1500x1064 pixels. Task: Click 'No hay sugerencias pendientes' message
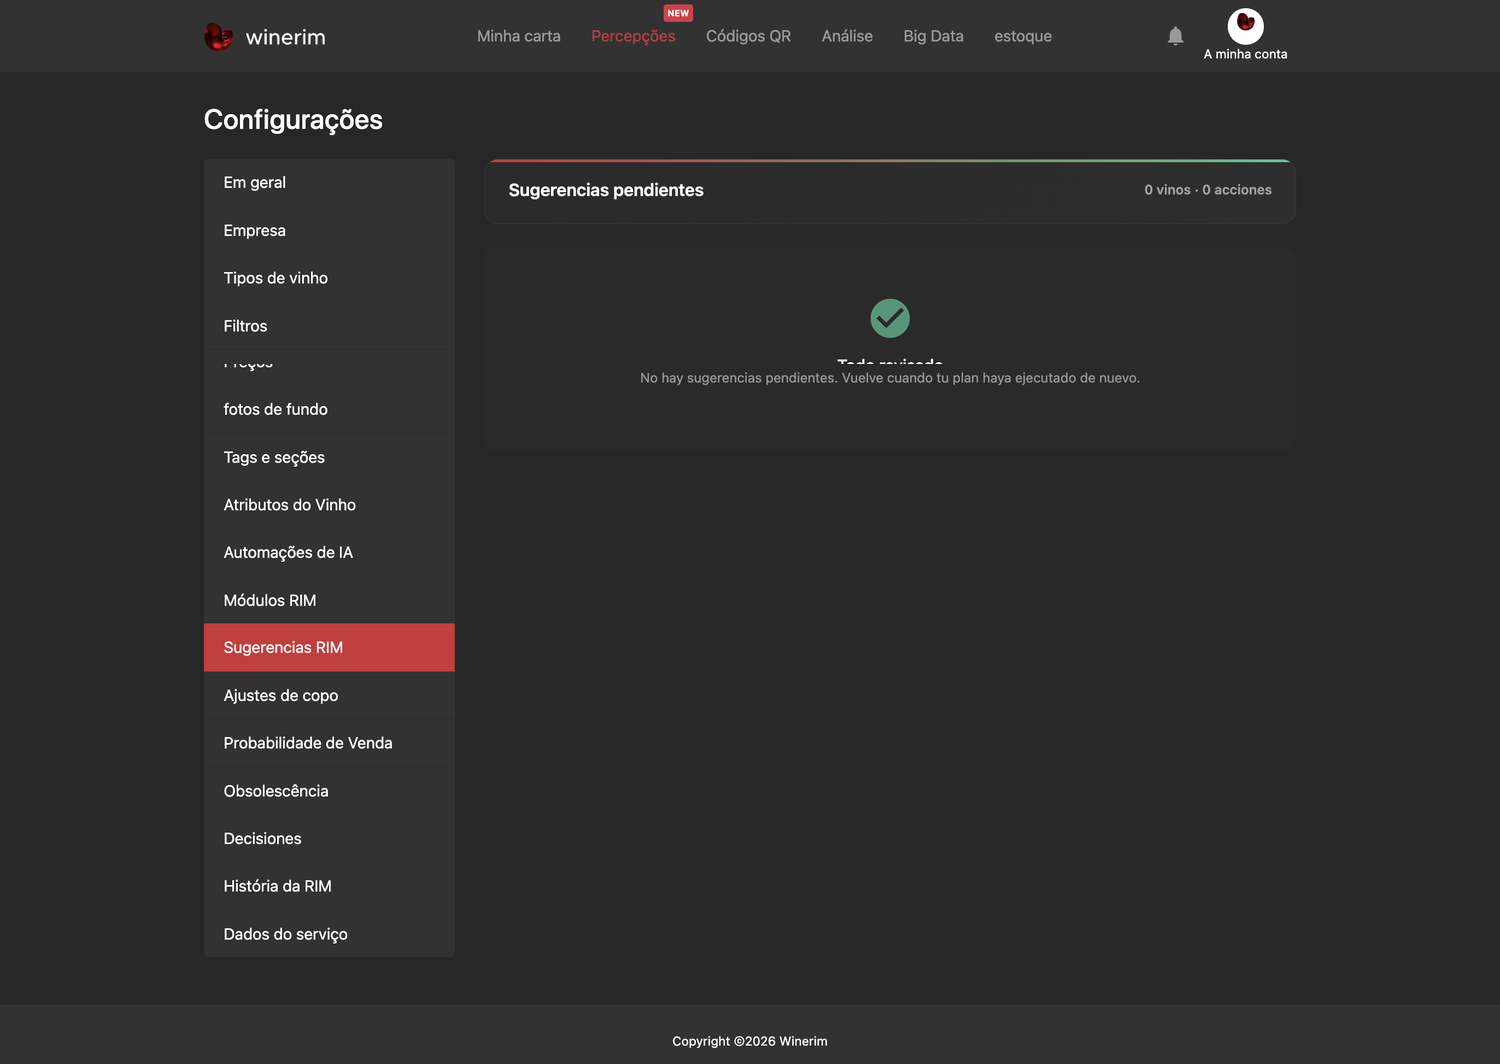click(x=890, y=378)
